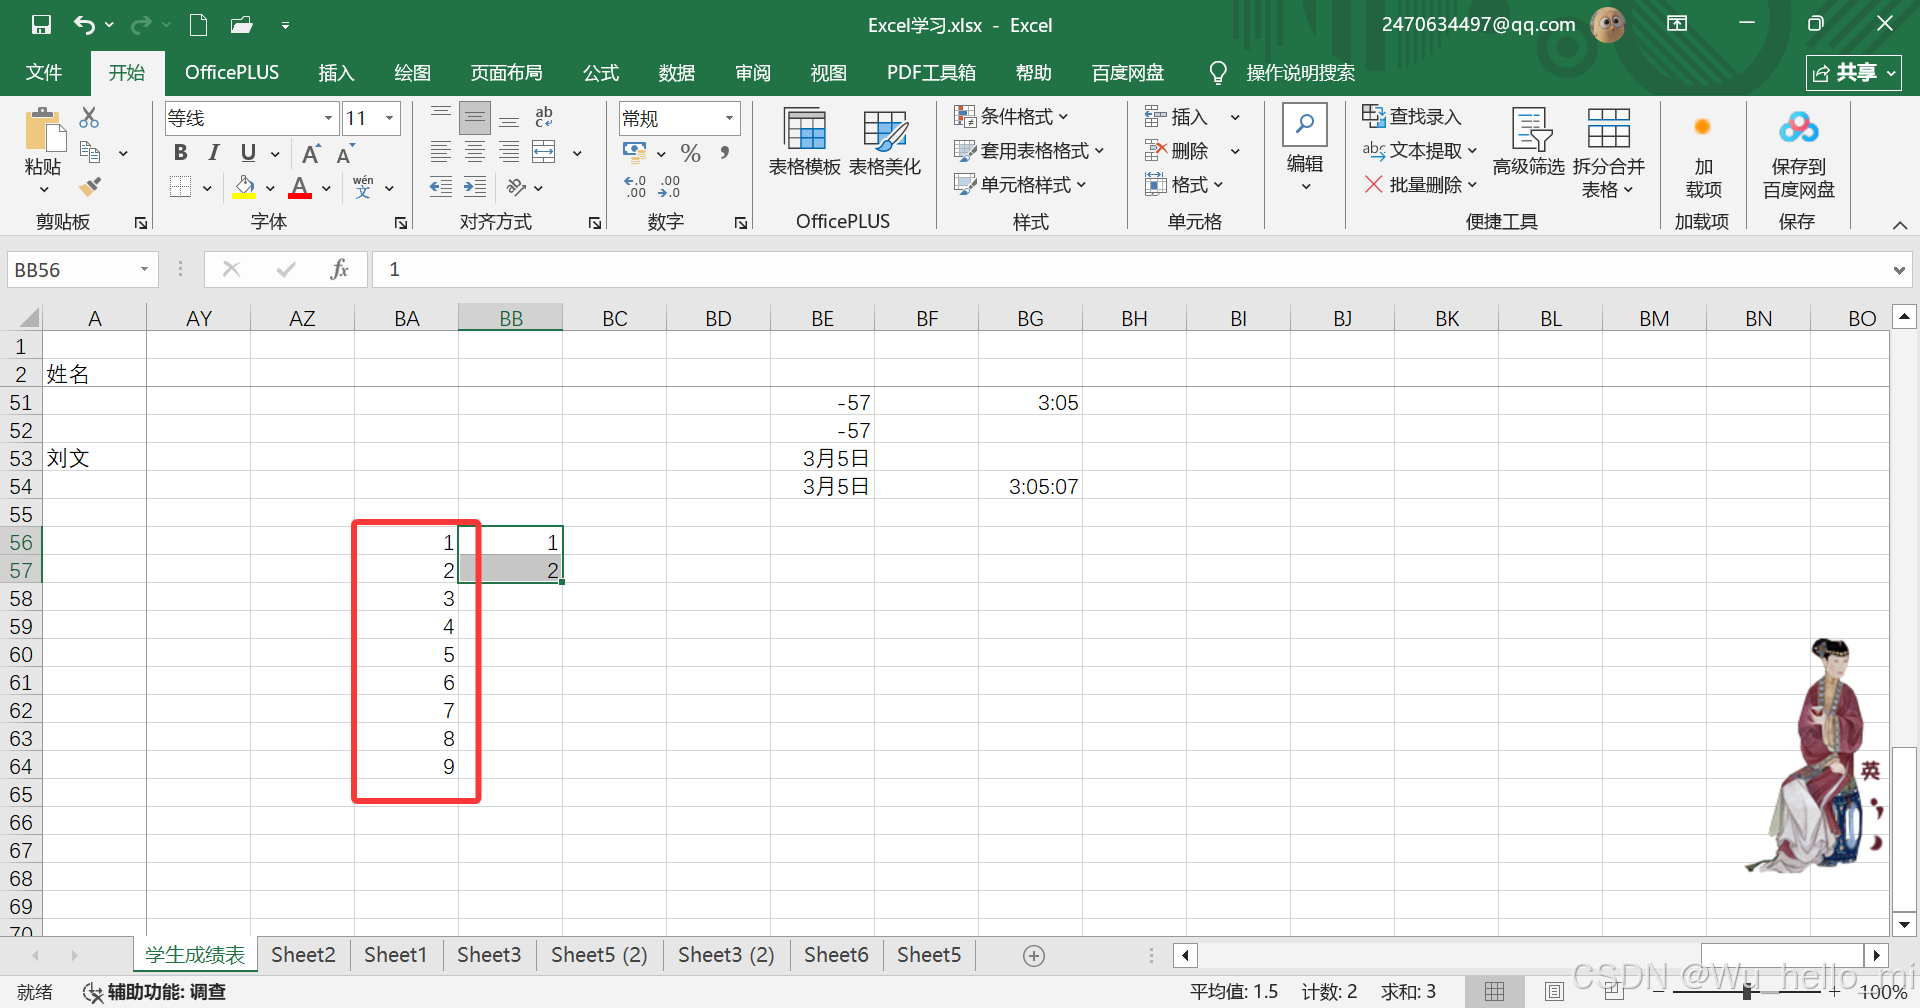Switch to 公式 Formulas ribbon tab
This screenshot has width=1920, height=1008.
[x=601, y=73]
